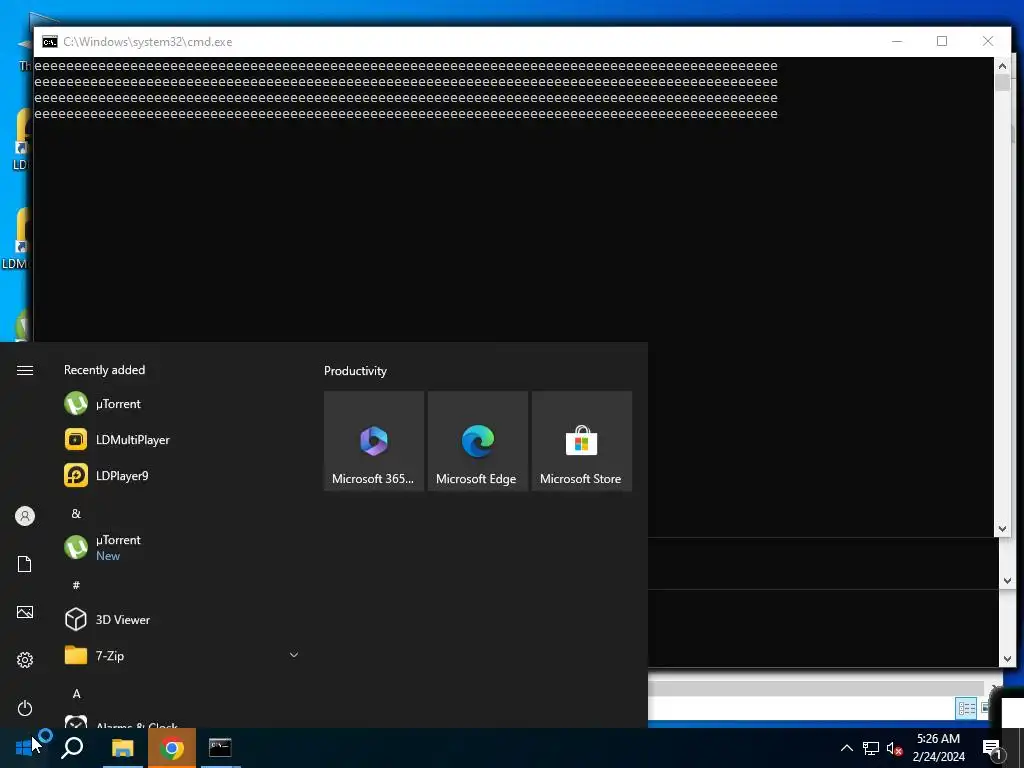This screenshot has height=768, width=1024.
Task: Maximize the cmd.exe window
Action: click(x=942, y=41)
